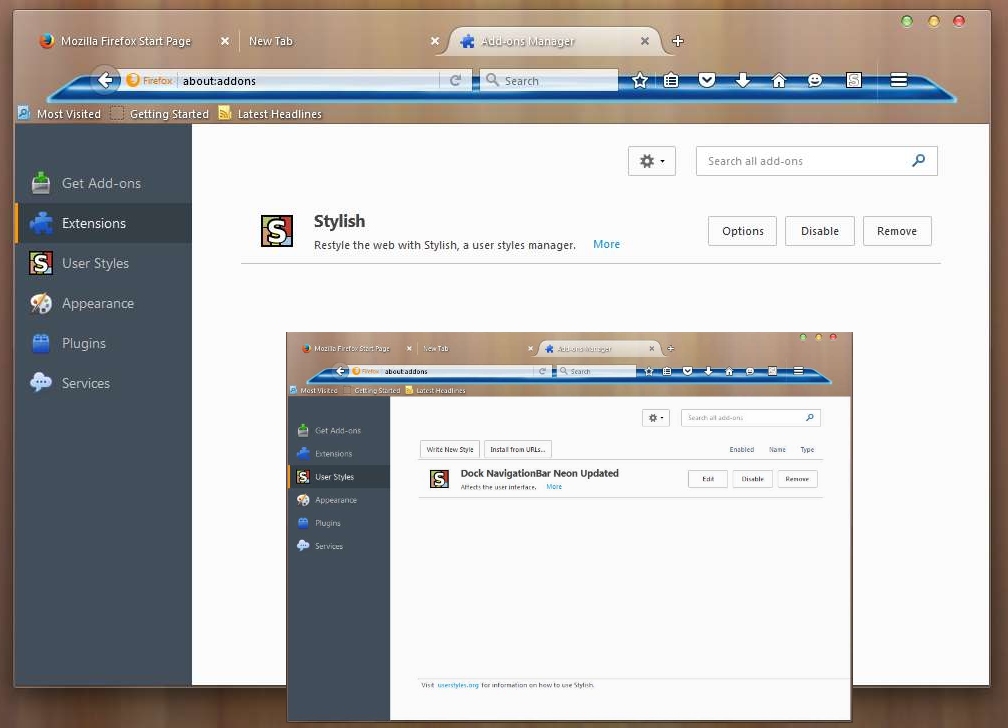
Task: Click the Stylish S icon in the toolbar
Action: coord(853,80)
